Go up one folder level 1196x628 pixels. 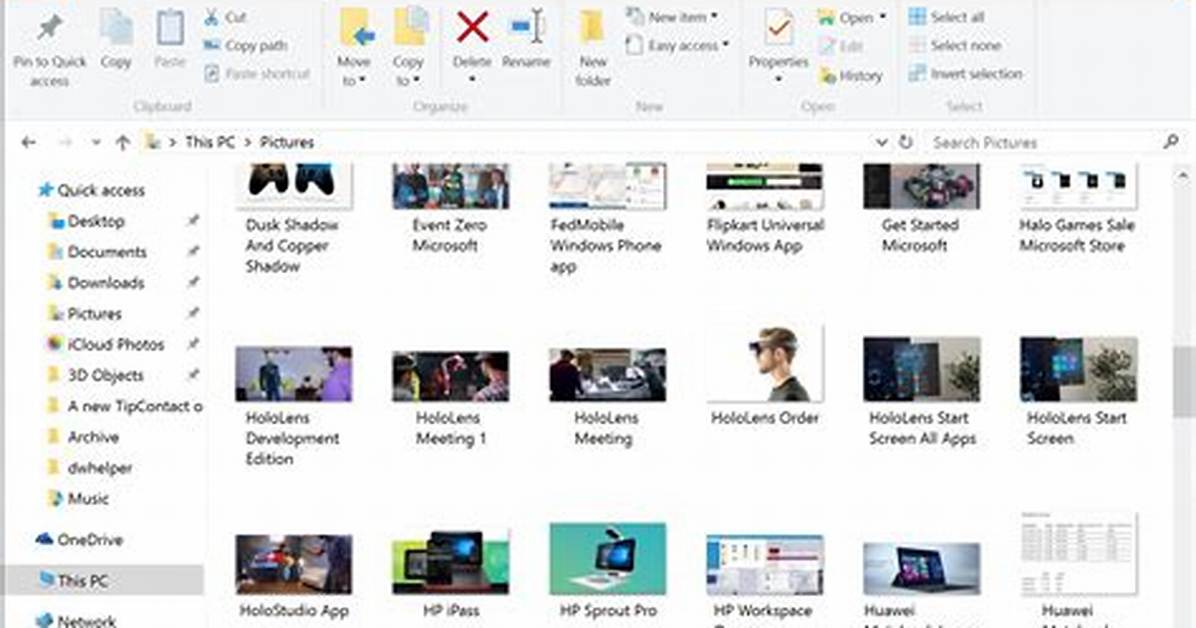click(x=123, y=142)
